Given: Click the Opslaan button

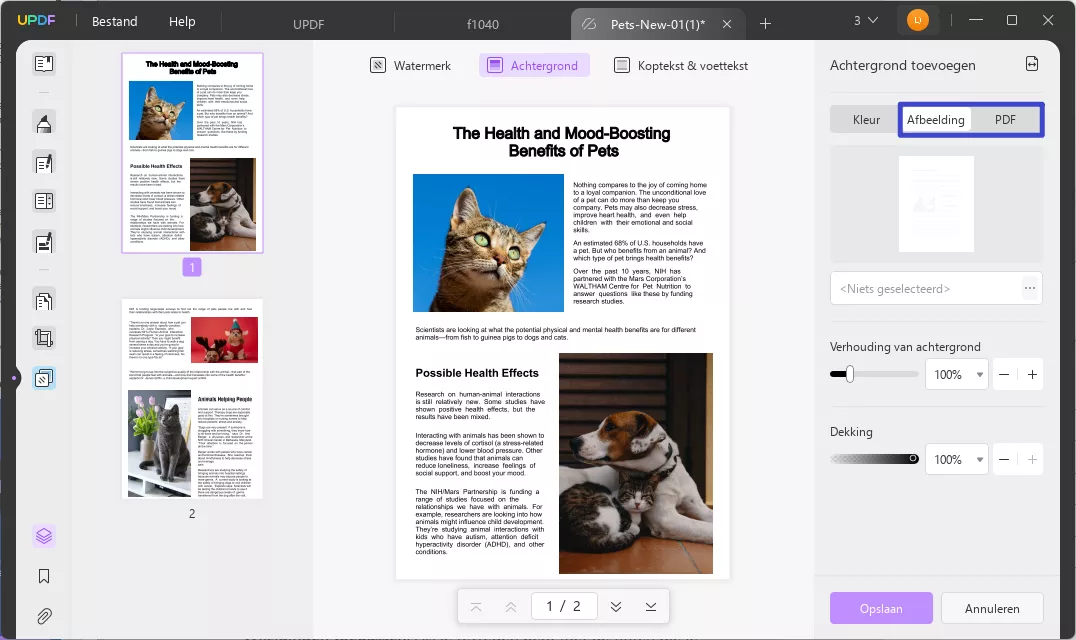Looking at the screenshot, I should [881, 608].
